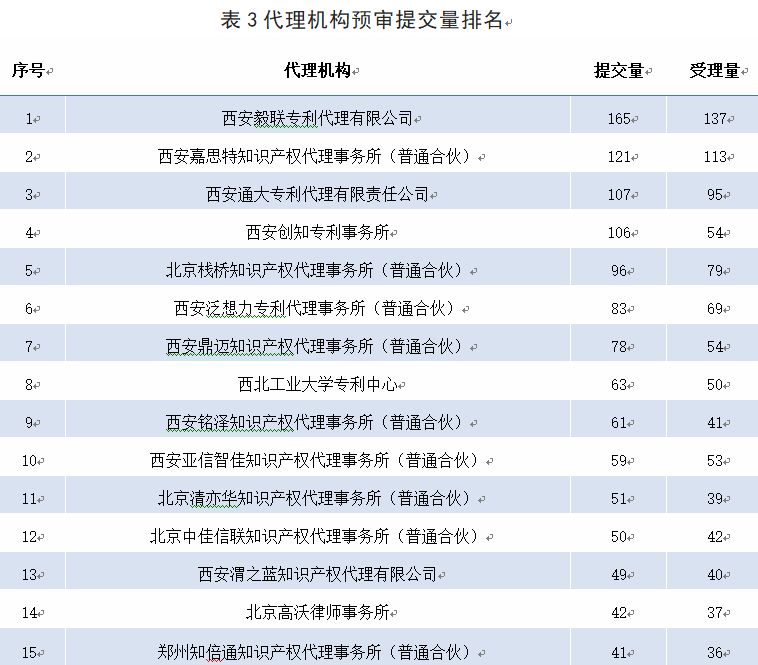This screenshot has height=665, width=758.
Task: Click serial number 10 cell
Action: 29,460
